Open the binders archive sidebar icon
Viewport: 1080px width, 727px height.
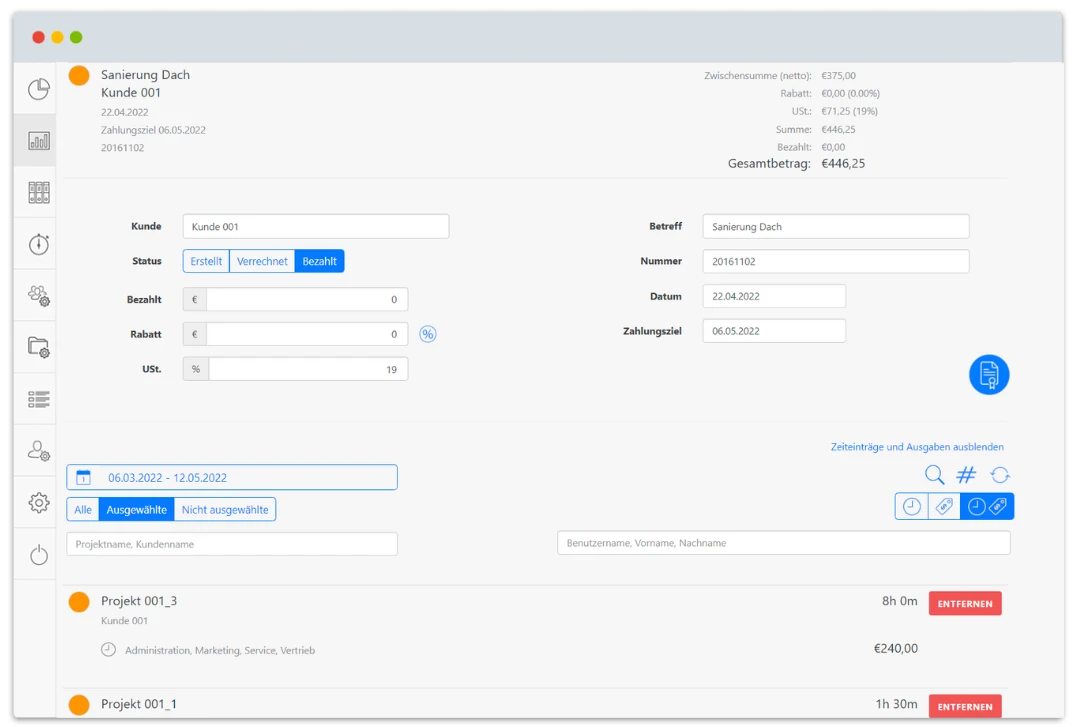(39, 192)
